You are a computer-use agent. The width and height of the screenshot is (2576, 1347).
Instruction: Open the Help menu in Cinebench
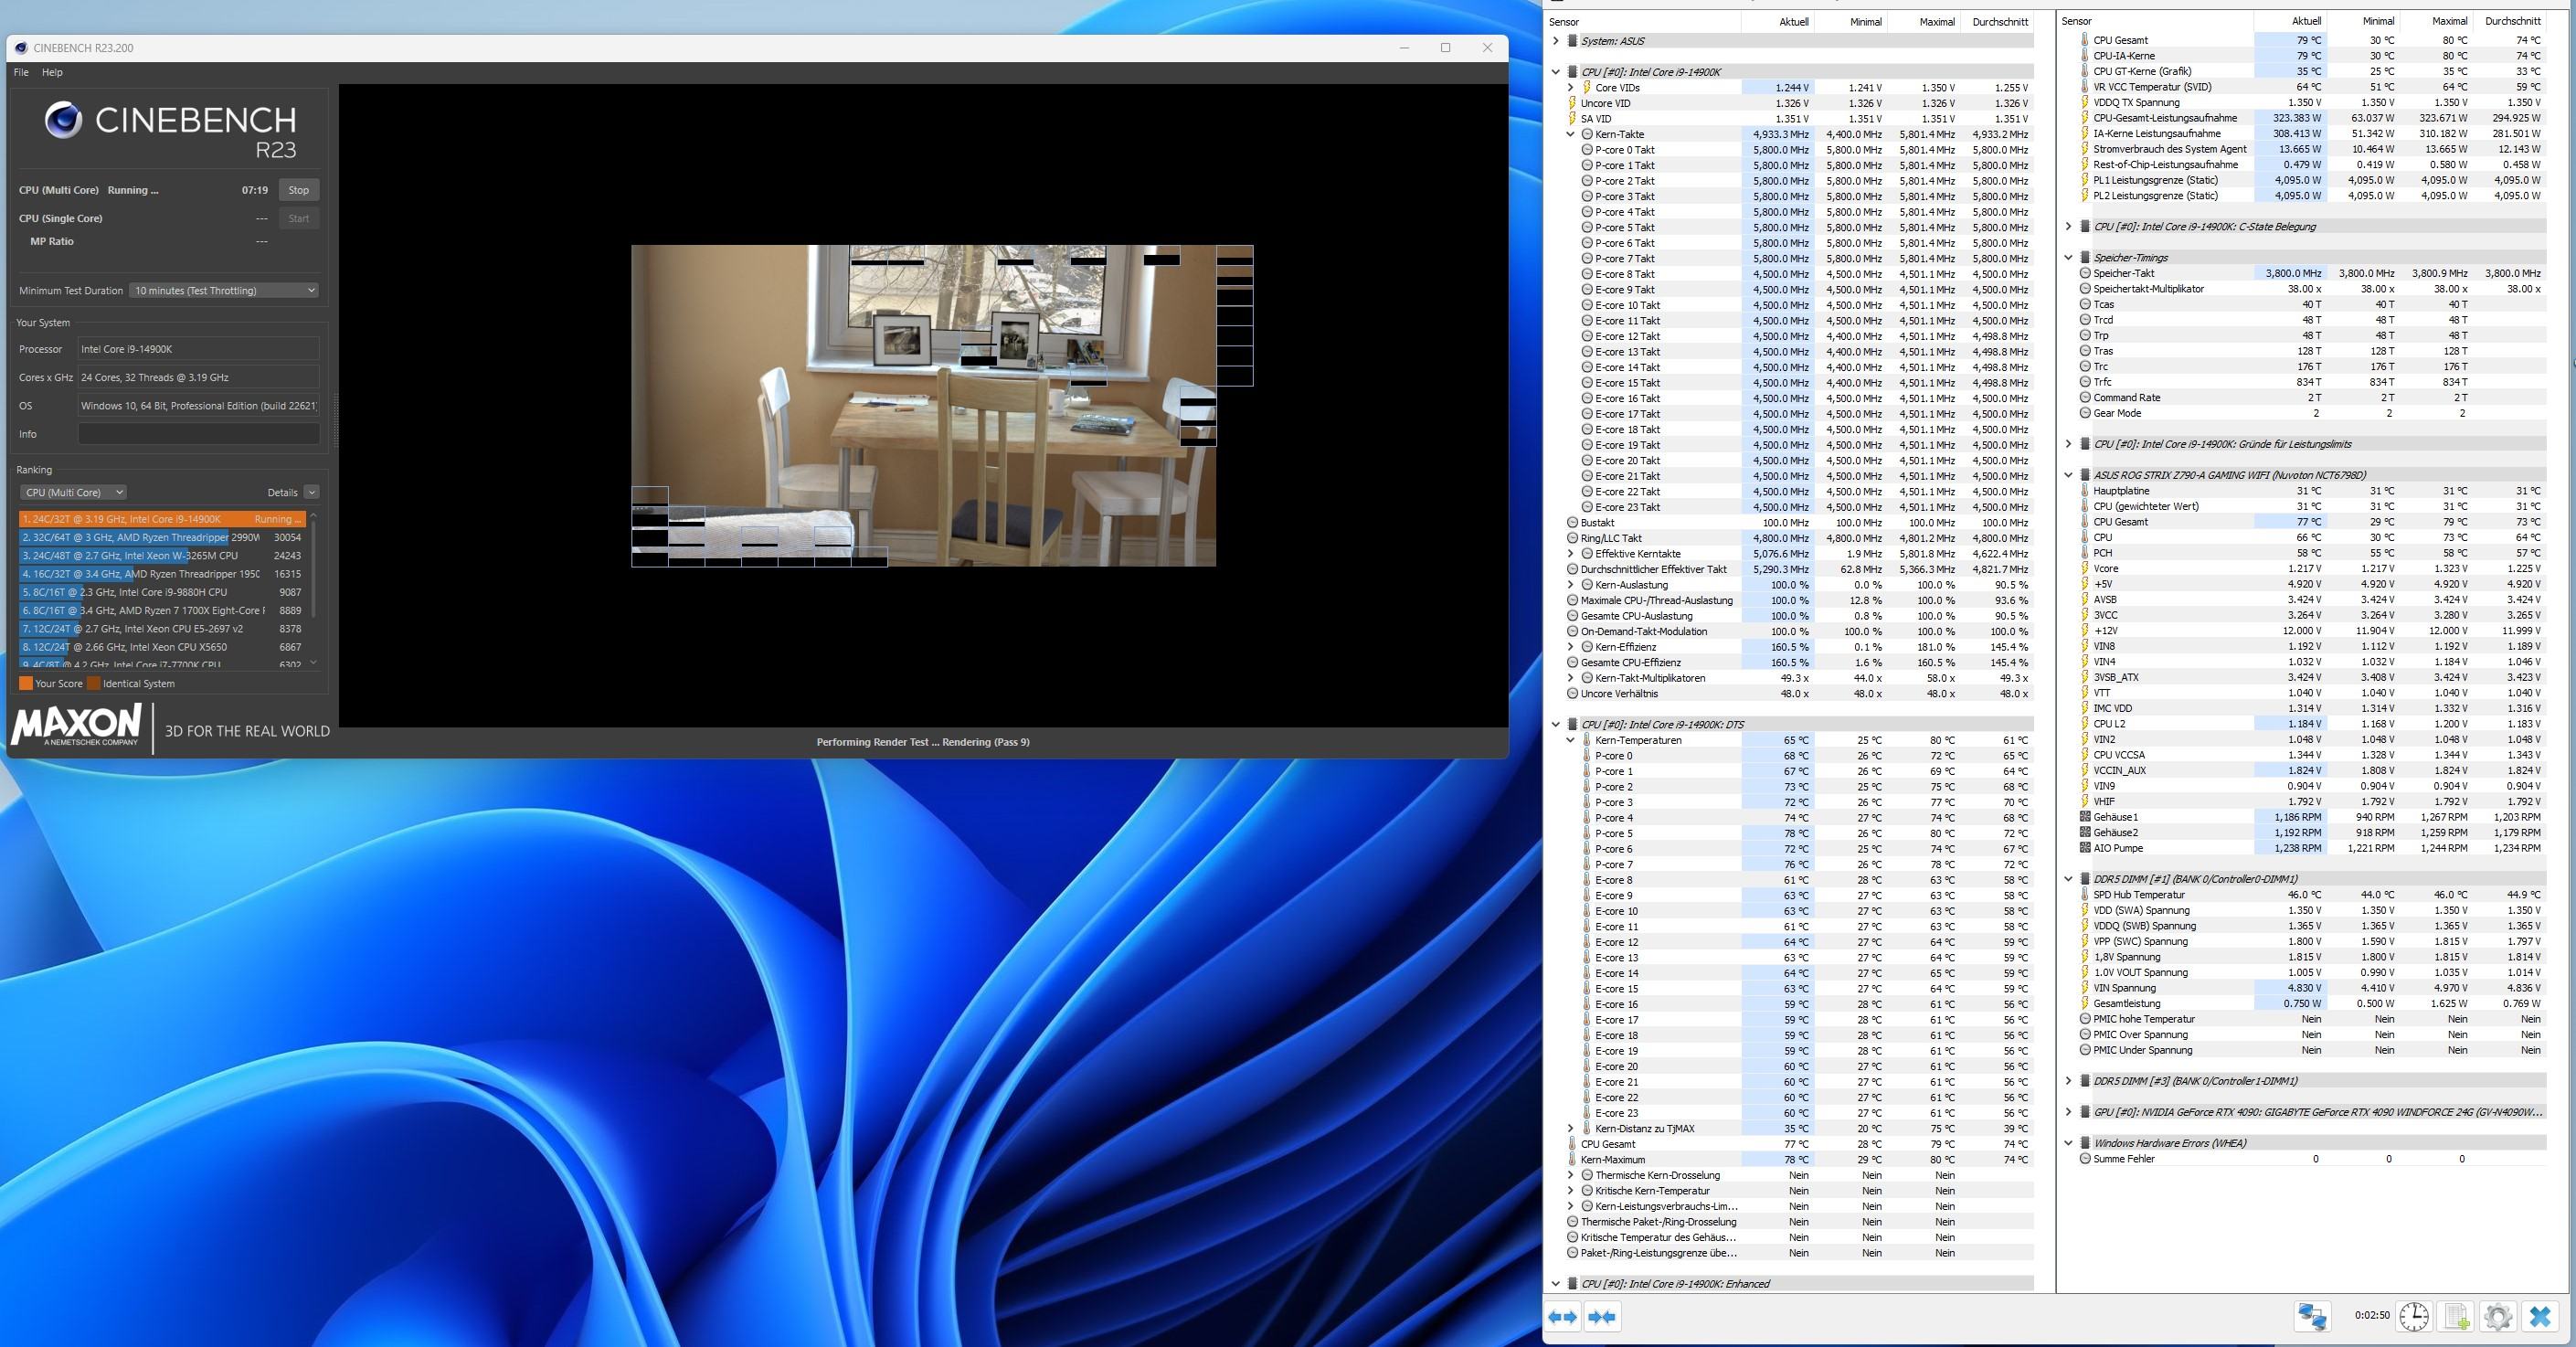(52, 72)
